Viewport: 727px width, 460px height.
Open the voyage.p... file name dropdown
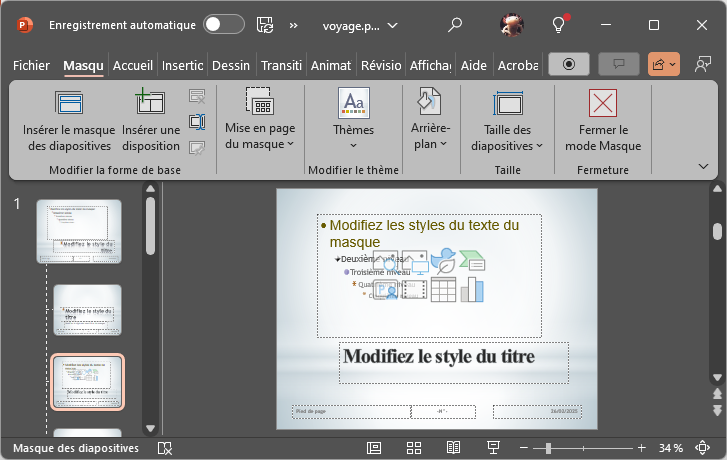tap(360, 26)
